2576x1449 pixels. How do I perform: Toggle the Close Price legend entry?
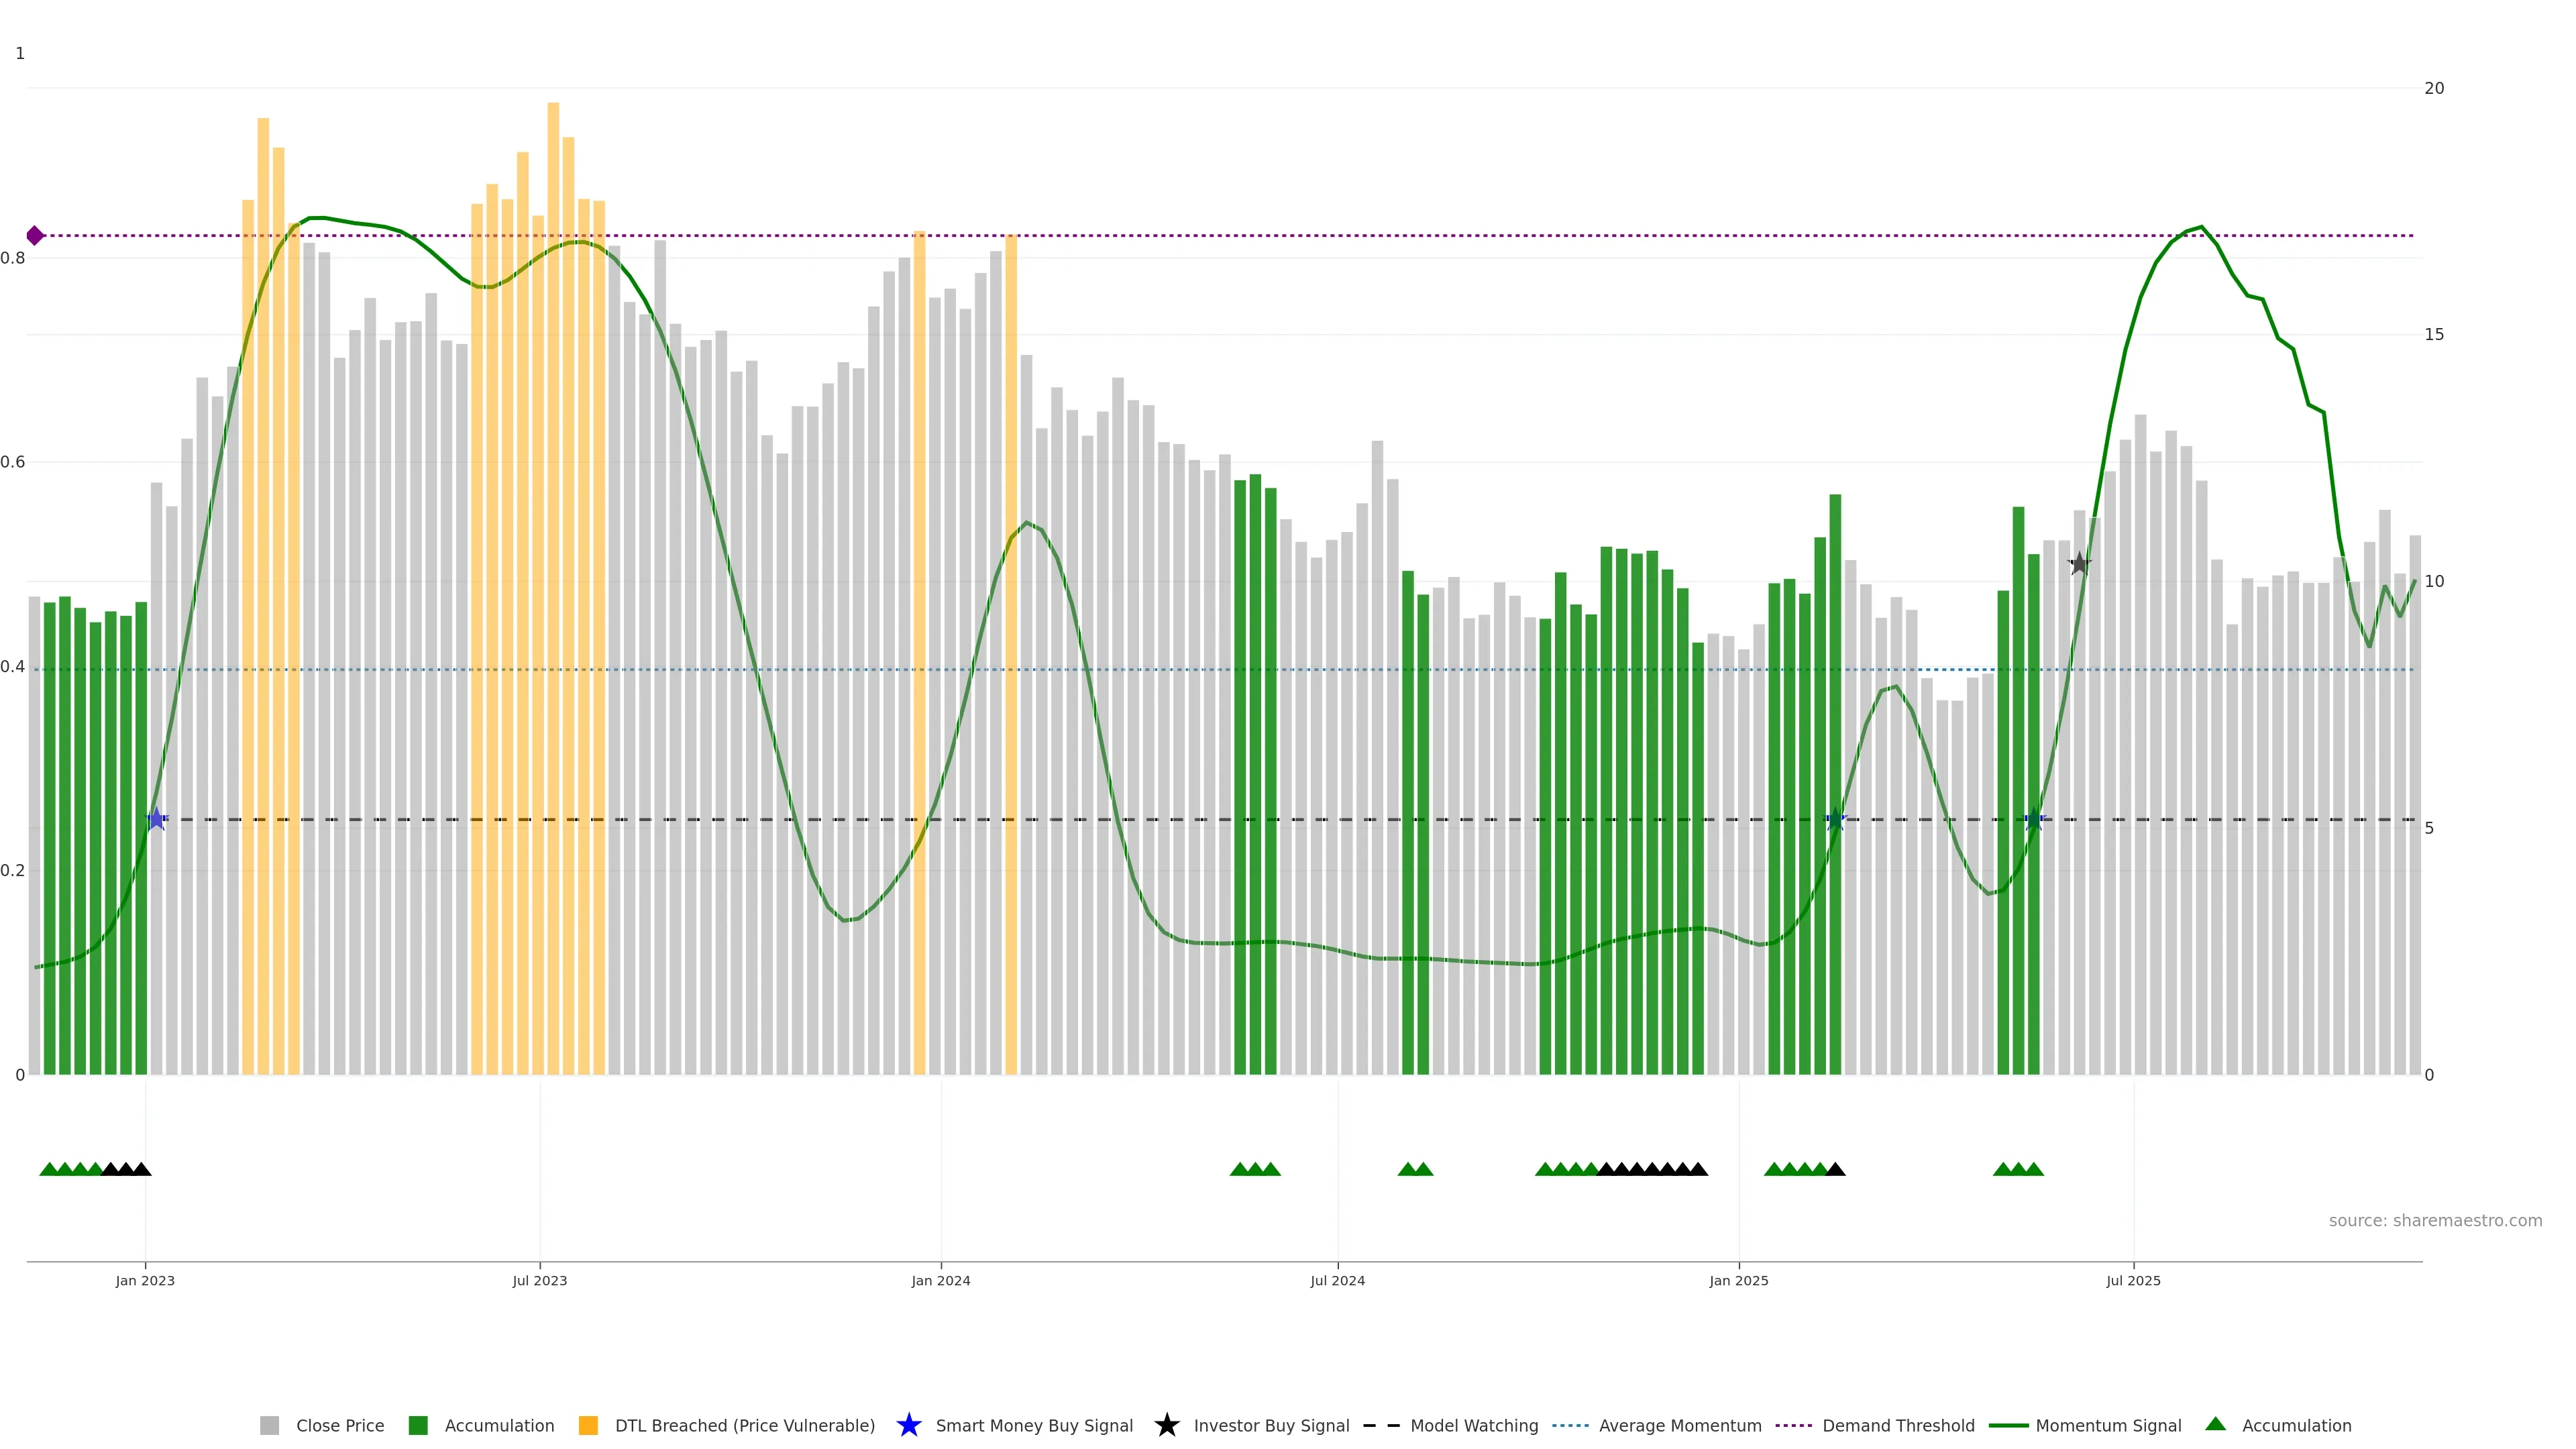click(x=339, y=1425)
